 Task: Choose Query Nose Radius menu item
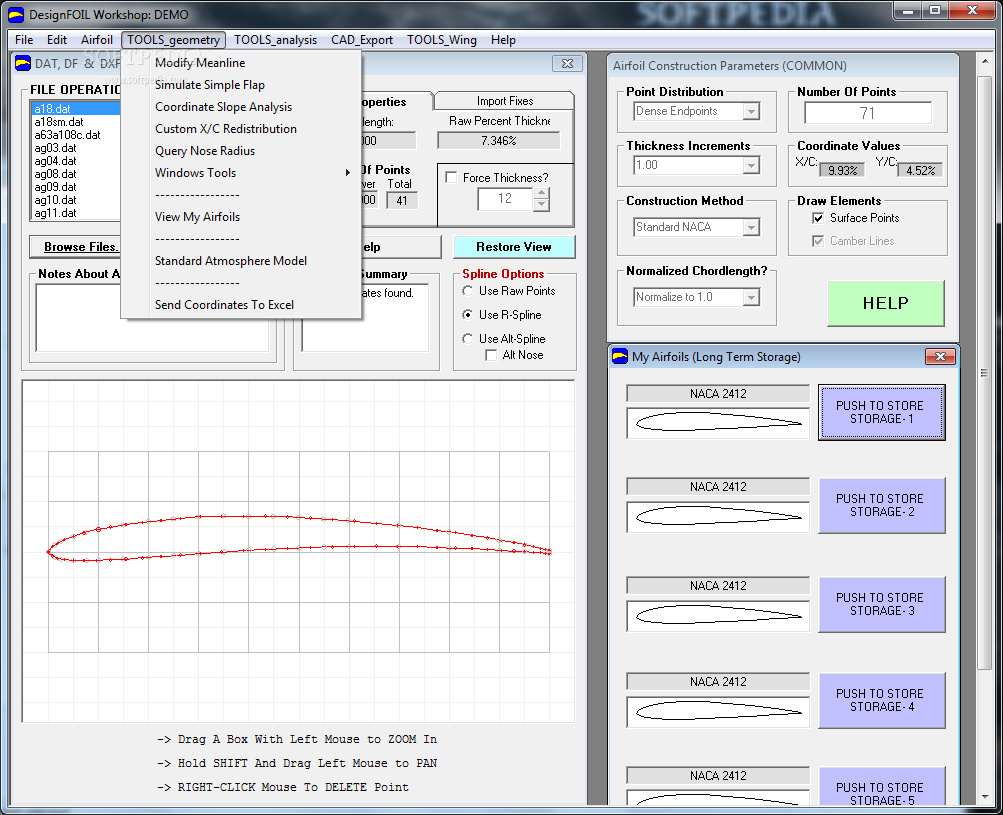click(241, 151)
